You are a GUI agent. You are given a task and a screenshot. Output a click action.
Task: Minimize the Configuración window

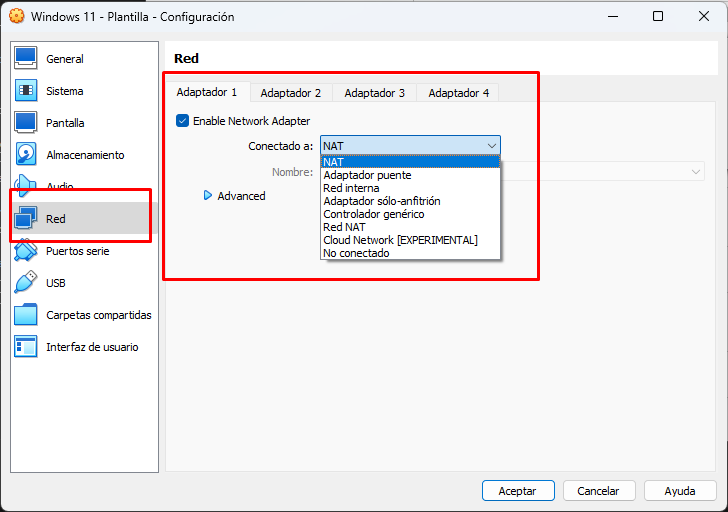pos(613,16)
